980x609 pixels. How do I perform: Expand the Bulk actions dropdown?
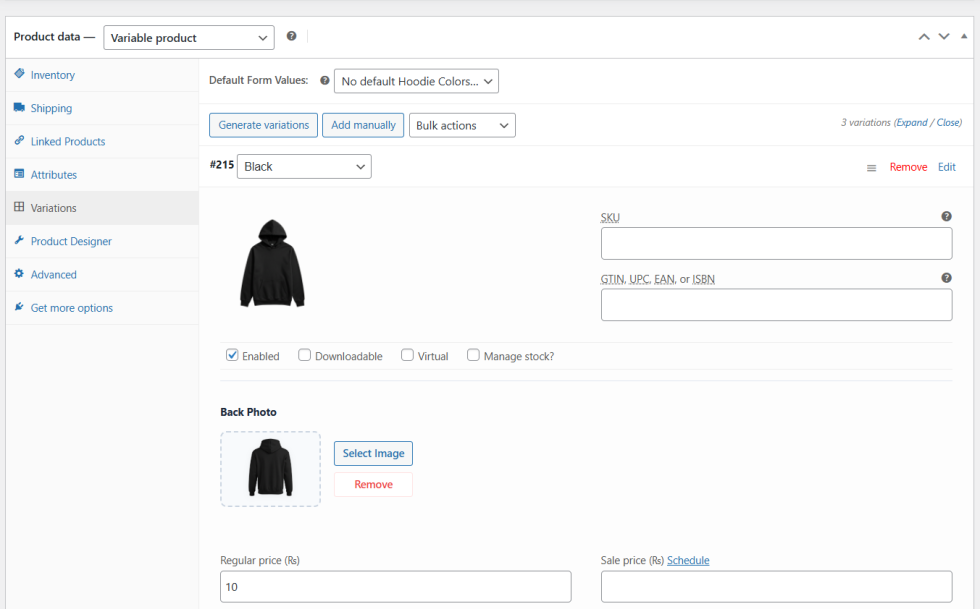coord(462,125)
